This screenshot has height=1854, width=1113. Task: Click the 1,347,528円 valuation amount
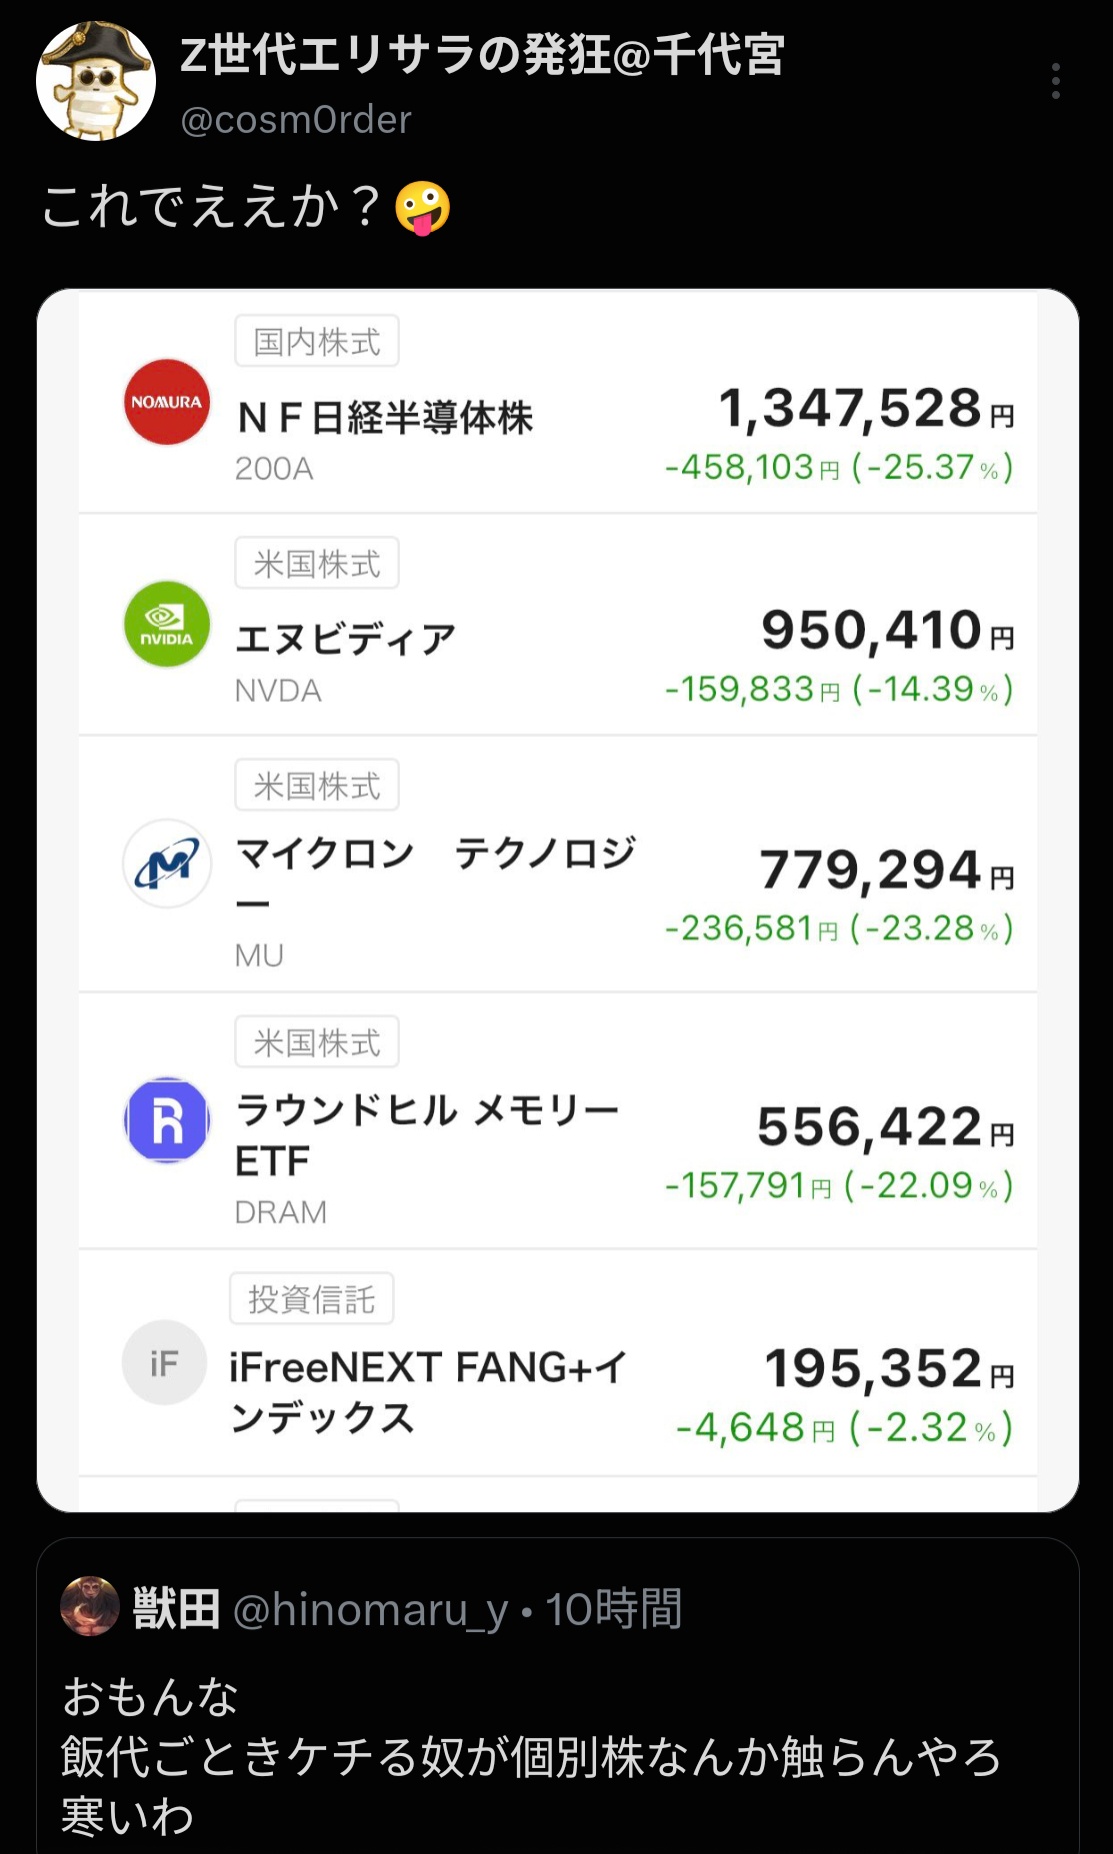pyautogui.click(x=866, y=410)
